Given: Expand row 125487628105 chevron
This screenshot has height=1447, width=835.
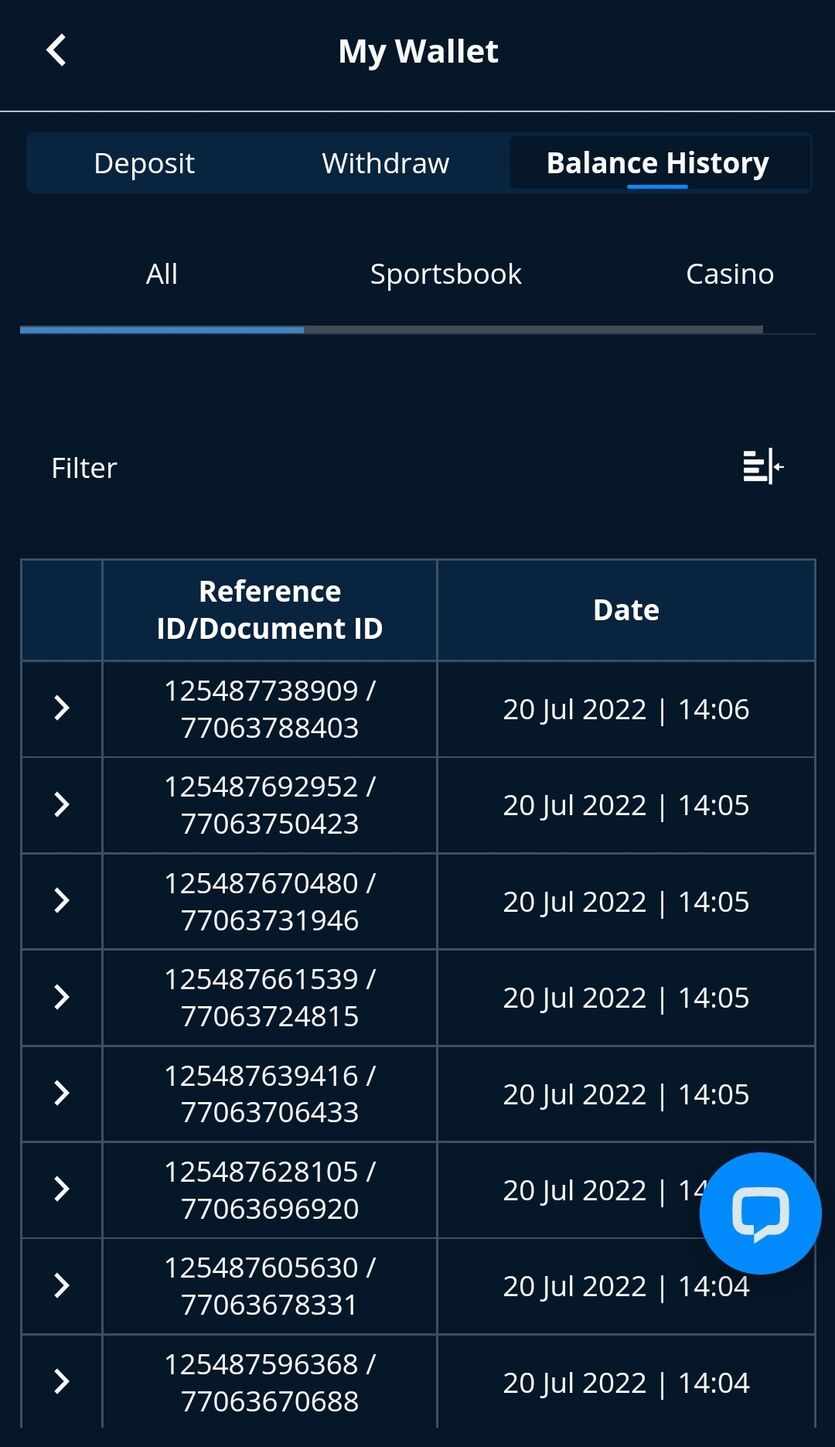Looking at the screenshot, I should click(x=62, y=1188).
